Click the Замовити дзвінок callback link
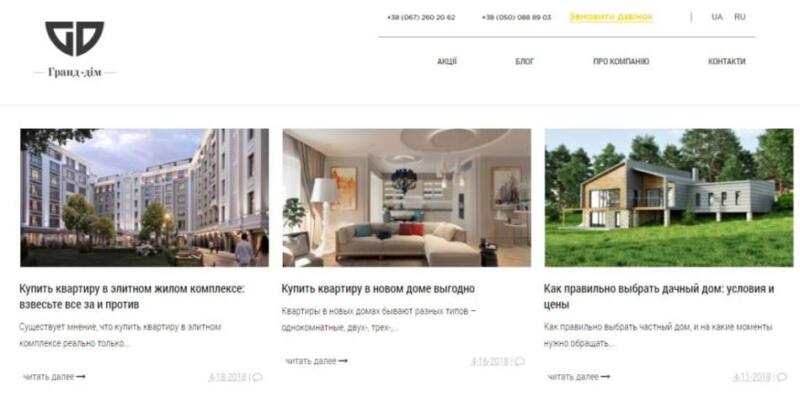Screen dimensions: 800x408 (611, 17)
